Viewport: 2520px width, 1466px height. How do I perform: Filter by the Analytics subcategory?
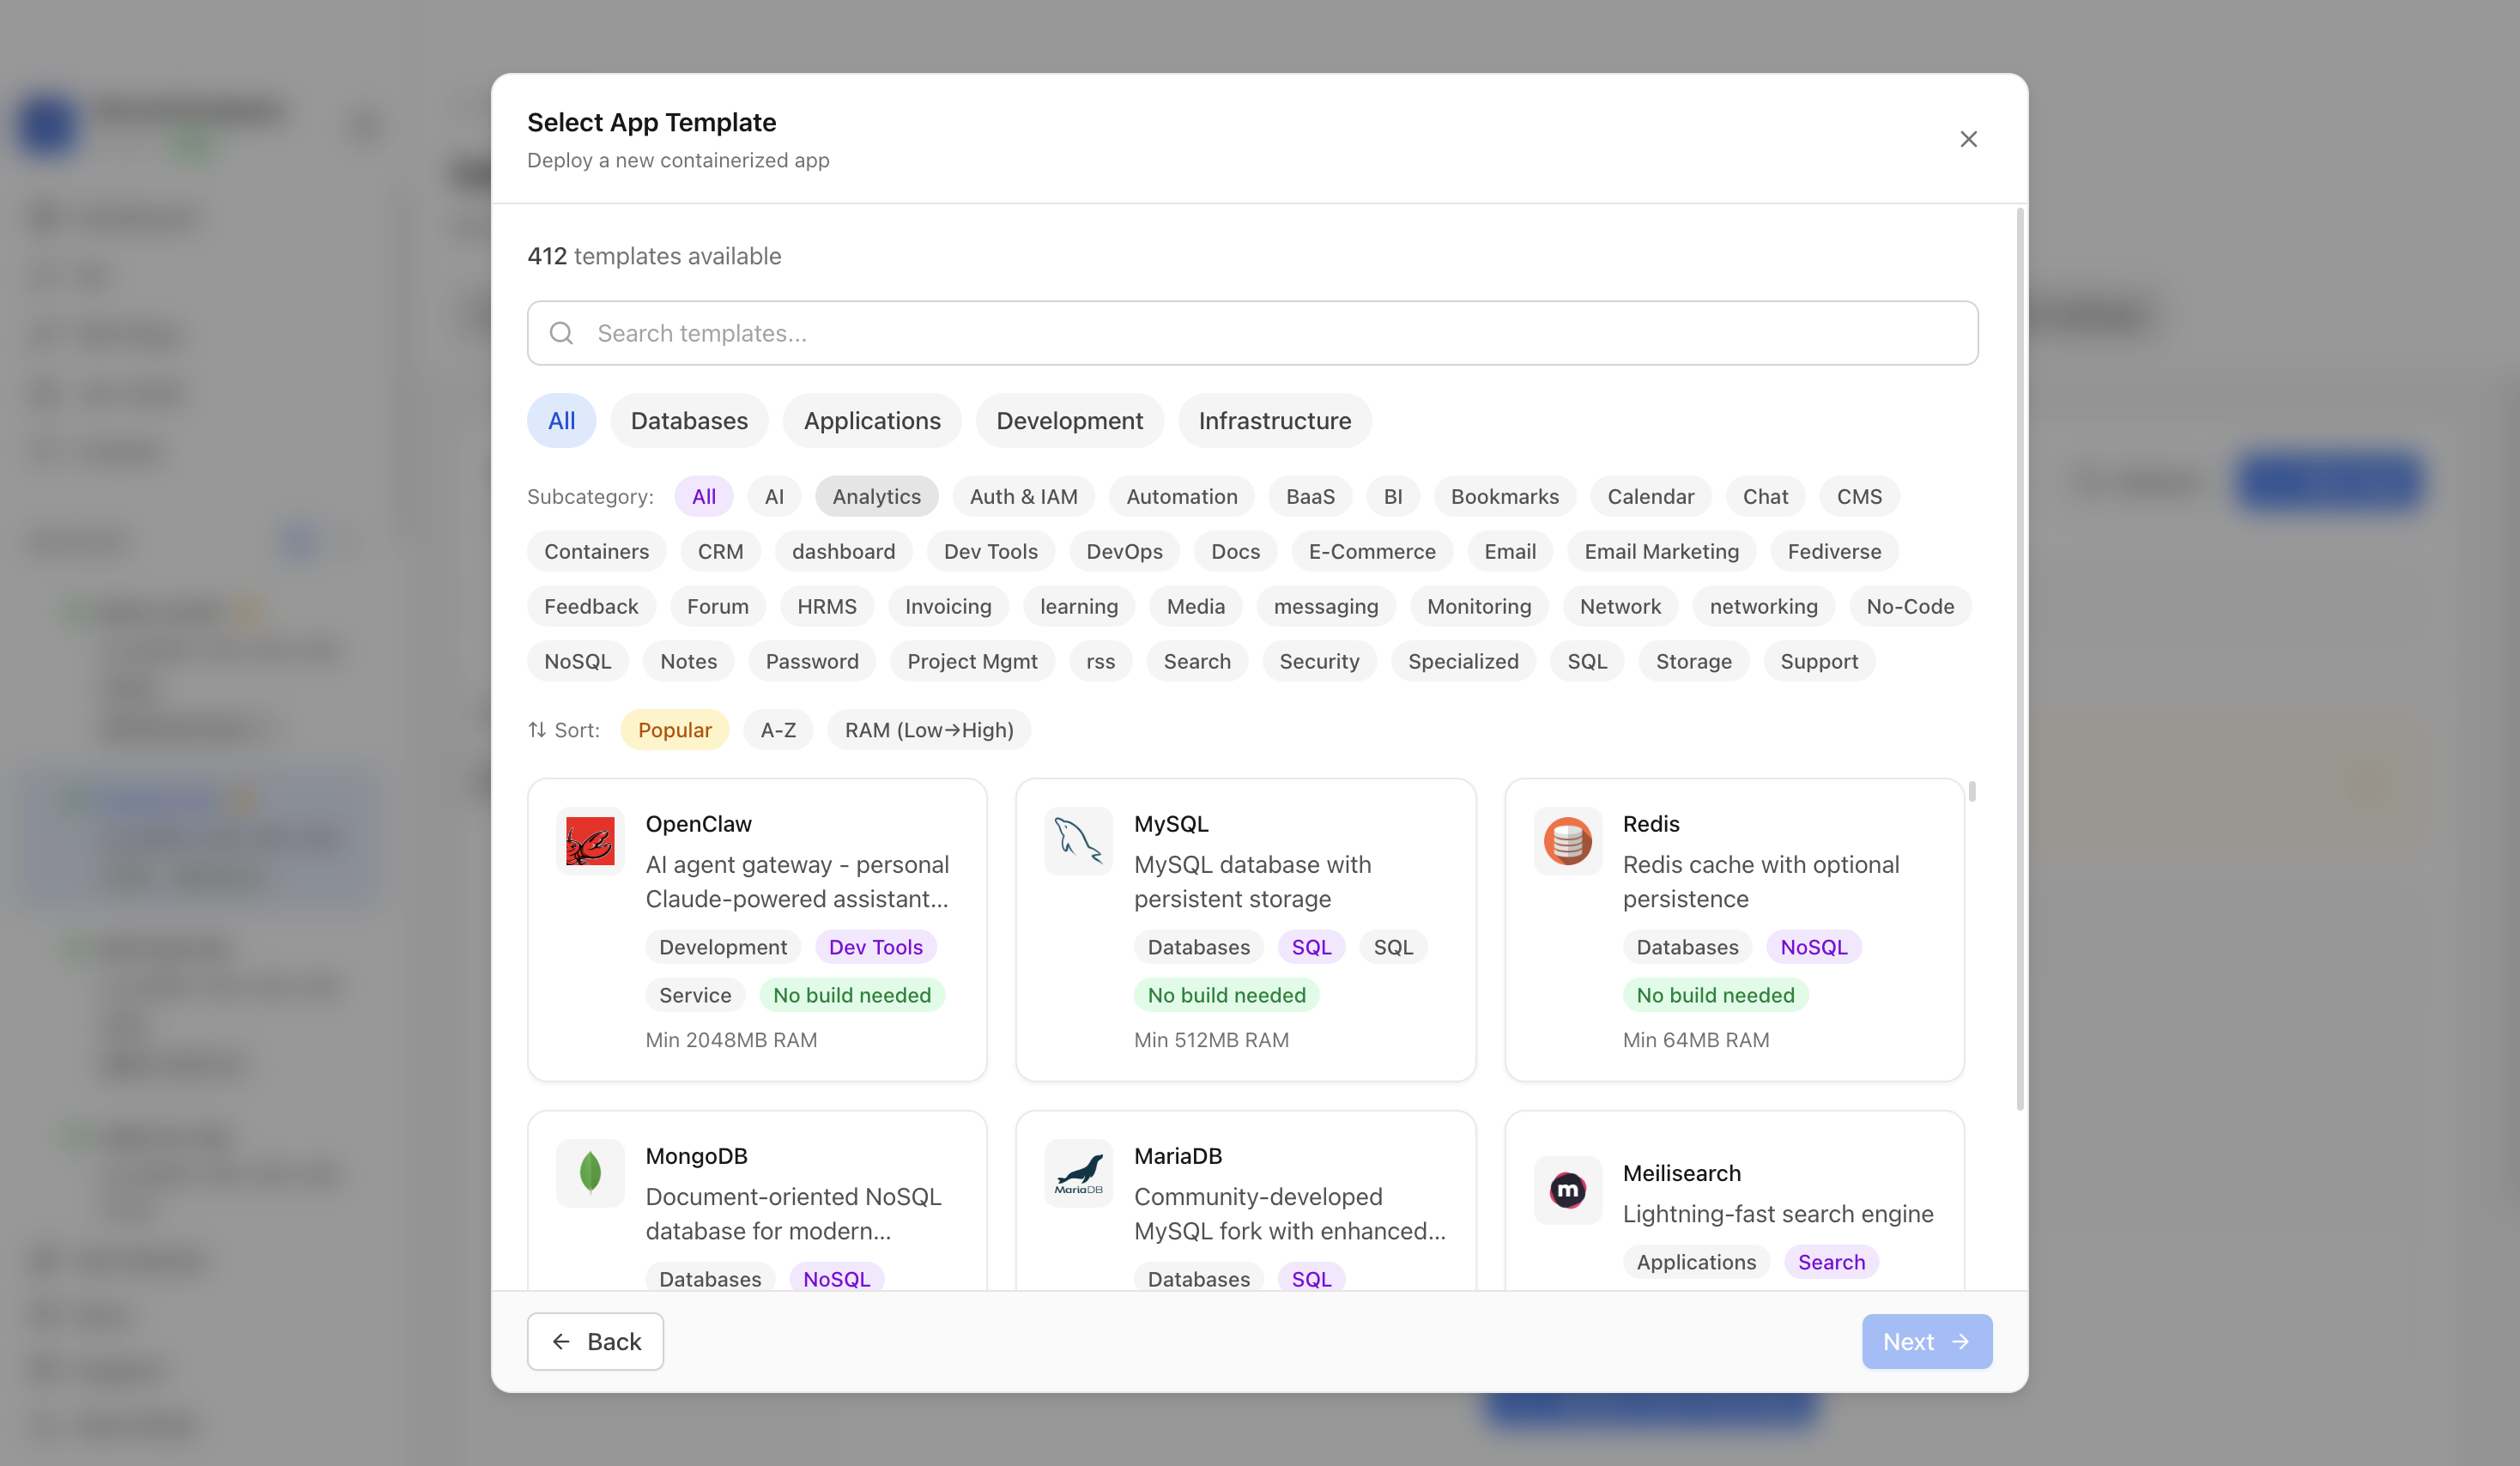(x=876, y=497)
